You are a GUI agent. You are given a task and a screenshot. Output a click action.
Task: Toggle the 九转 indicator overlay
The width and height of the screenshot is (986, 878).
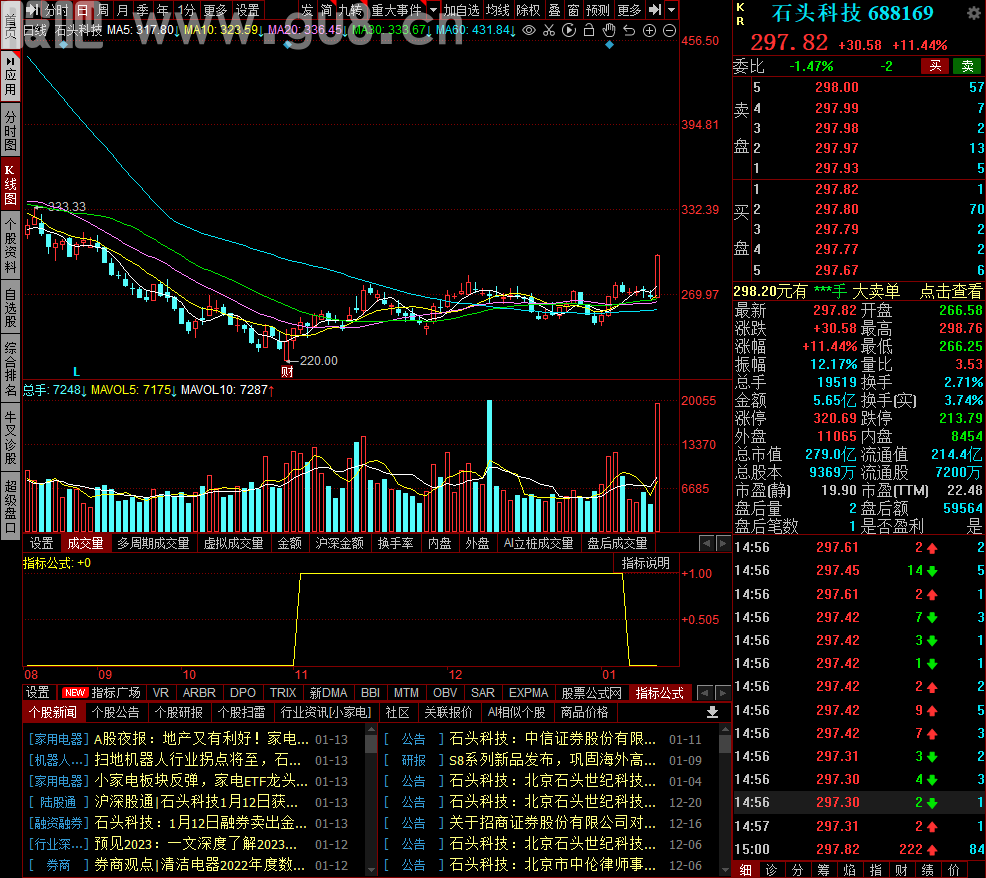[x=351, y=10]
